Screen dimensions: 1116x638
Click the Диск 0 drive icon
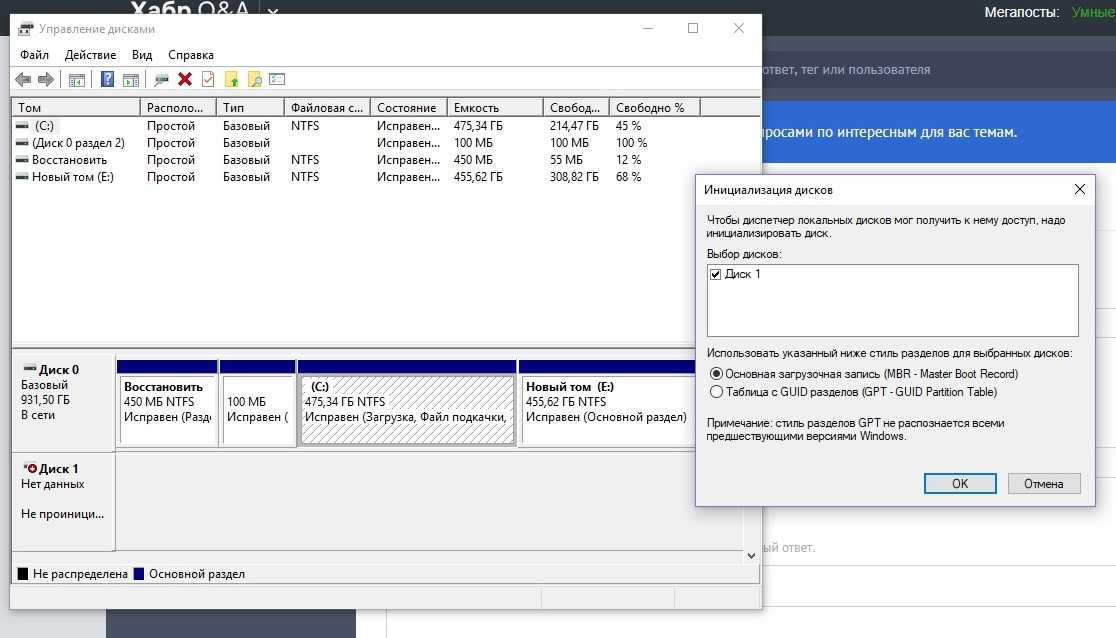click(29, 368)
